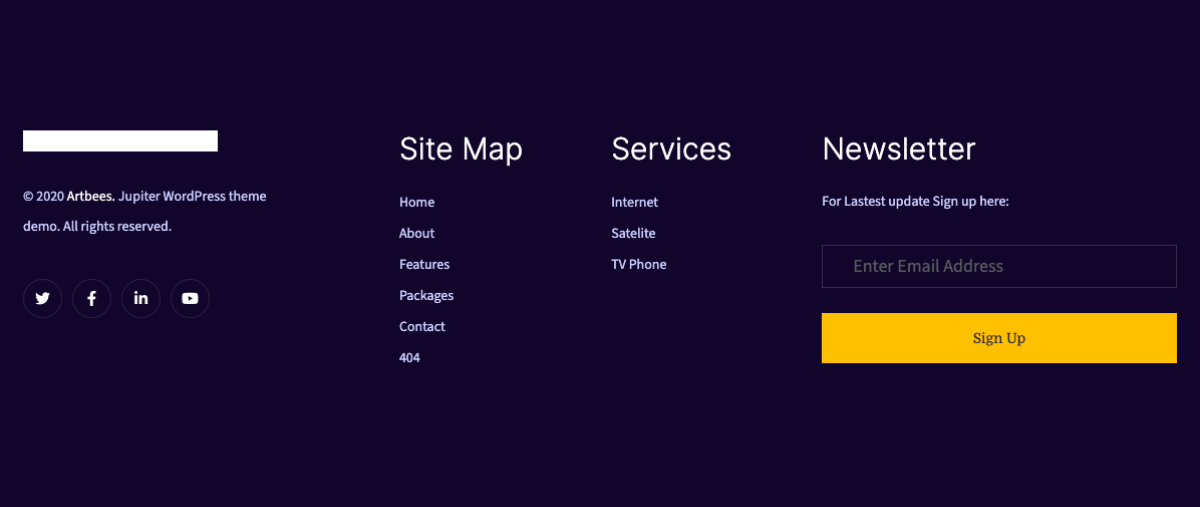
Task: Open the Facebook social icon
Action: click(x=92, y=298)
